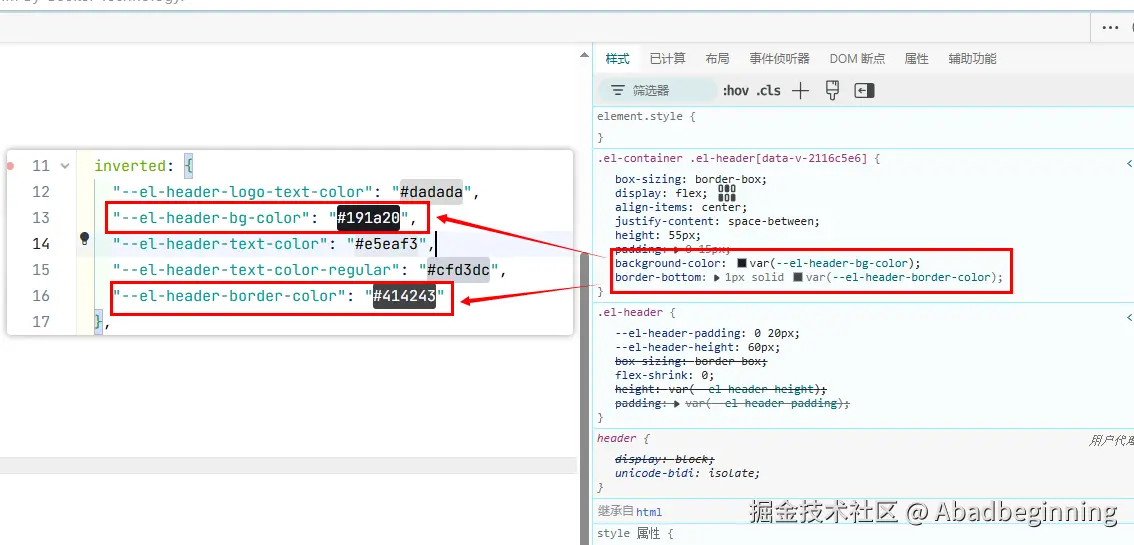Screen dimensions: 1134x545
Task: Click the .el-container .el-header selector
Action: pos(731,158)
